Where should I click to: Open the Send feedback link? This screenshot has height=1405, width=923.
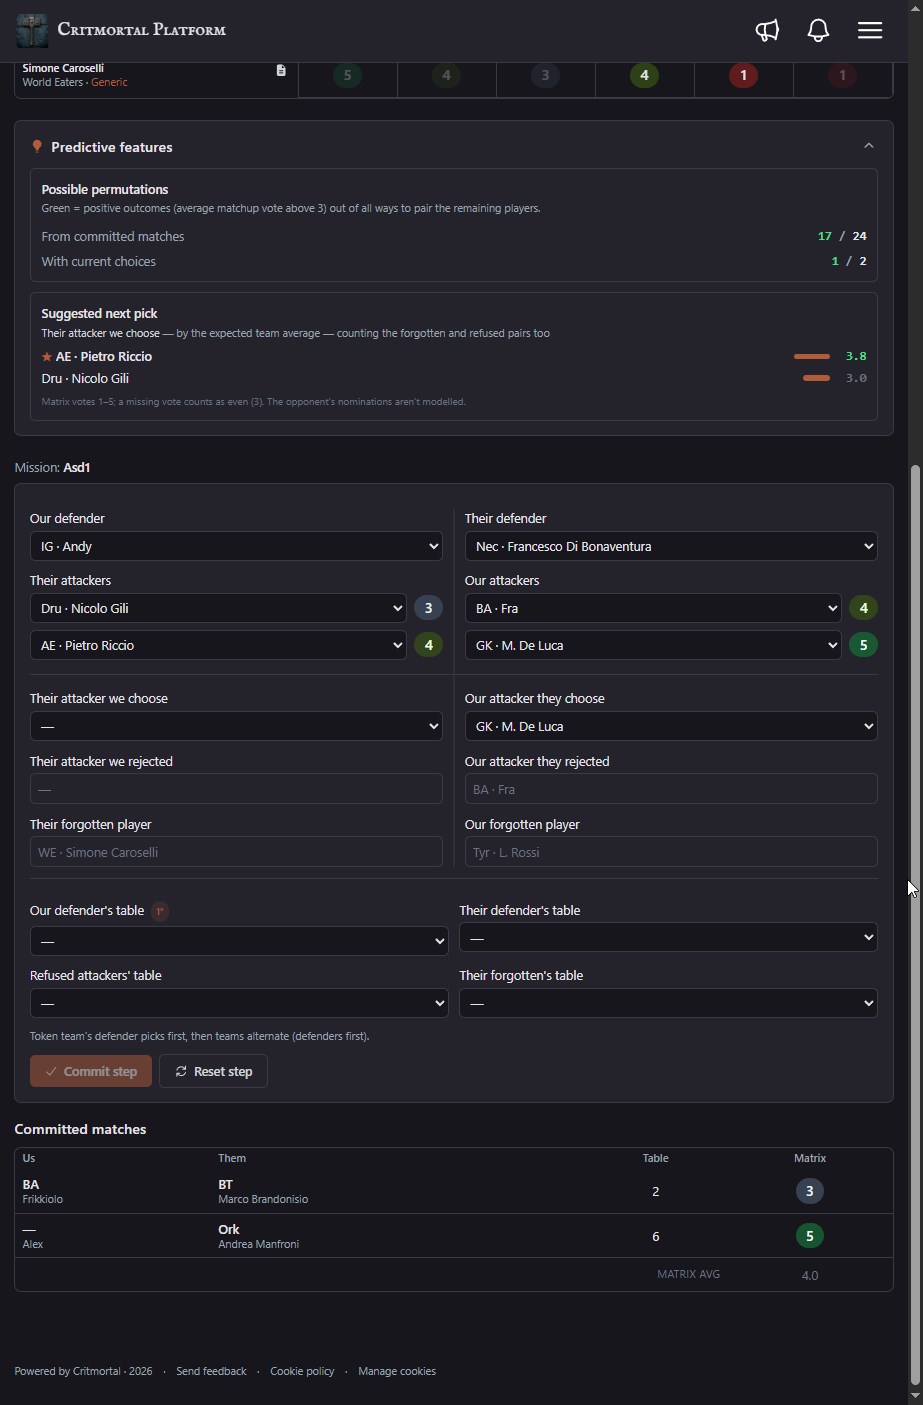tap(211, 1371)
